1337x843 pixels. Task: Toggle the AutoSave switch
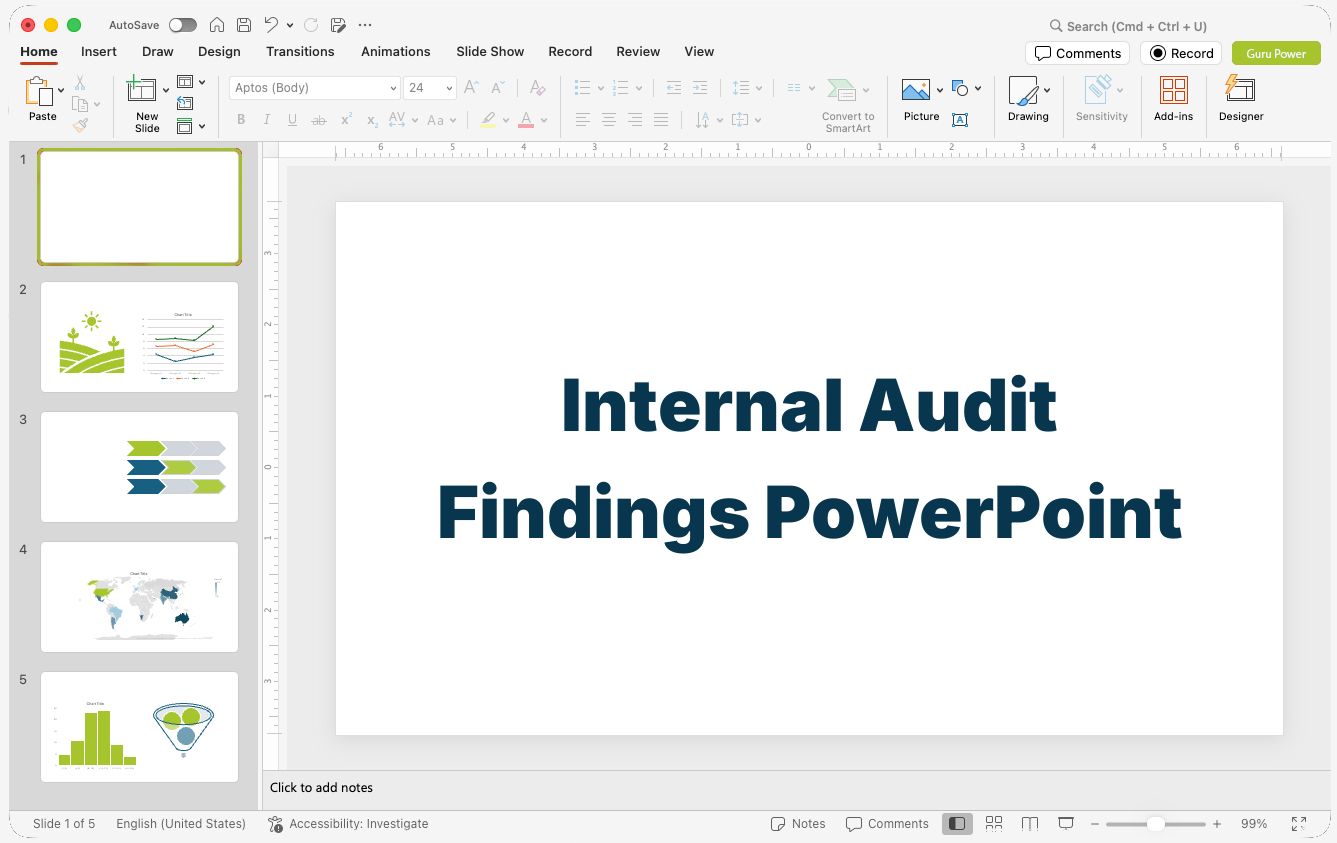point(183,25)
